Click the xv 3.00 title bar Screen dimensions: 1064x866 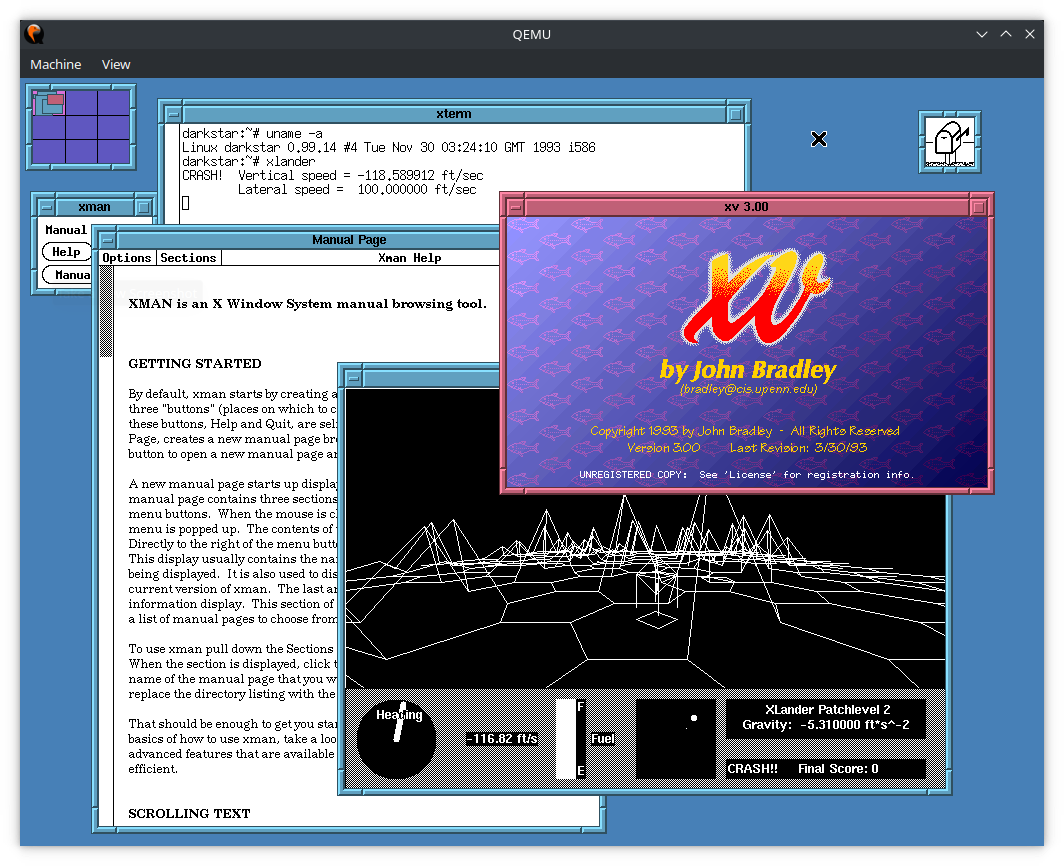(x=746, y=207)
